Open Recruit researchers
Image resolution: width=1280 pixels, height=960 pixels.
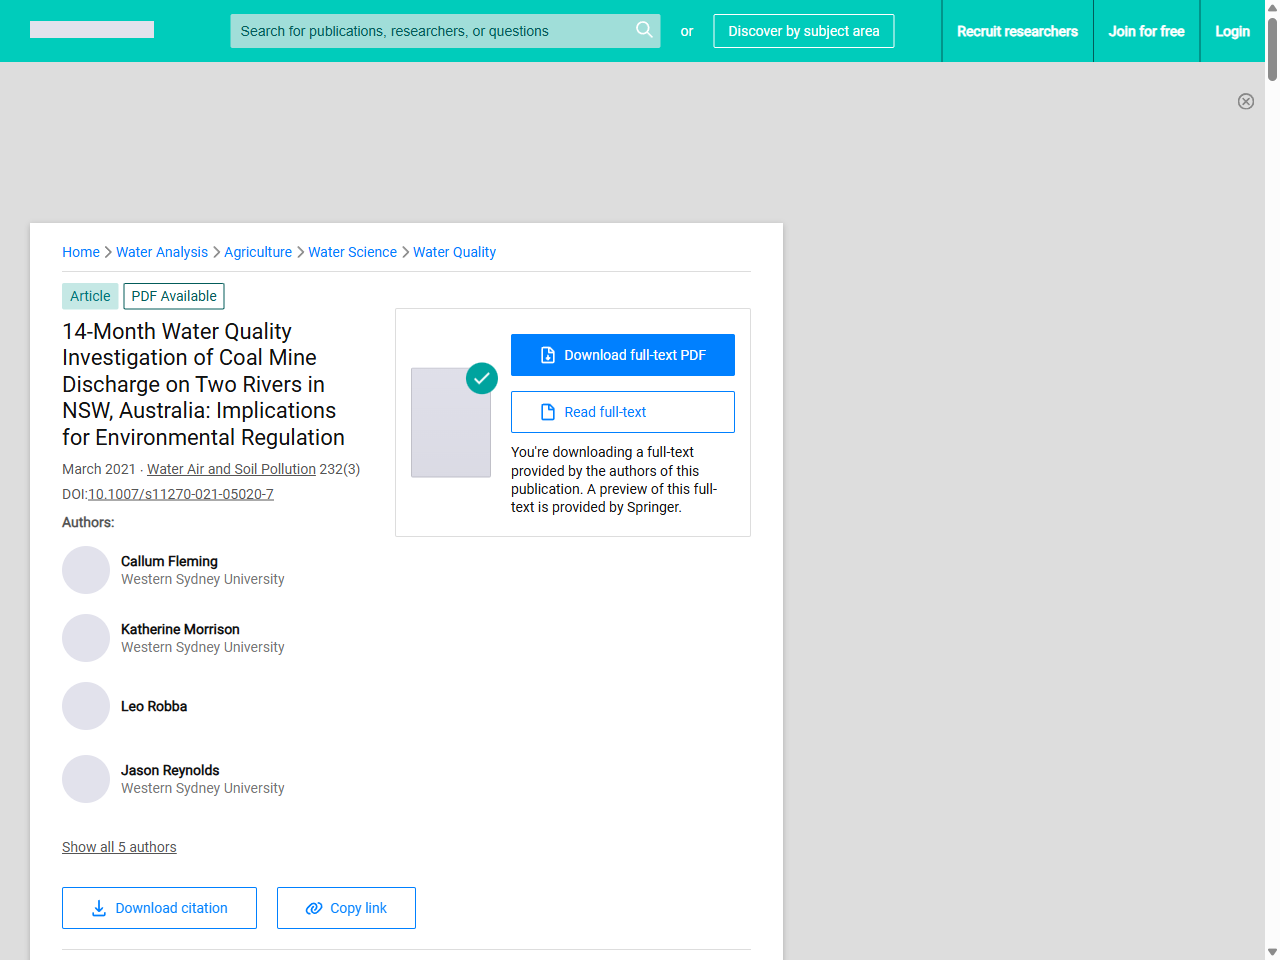pos(1017,31)
